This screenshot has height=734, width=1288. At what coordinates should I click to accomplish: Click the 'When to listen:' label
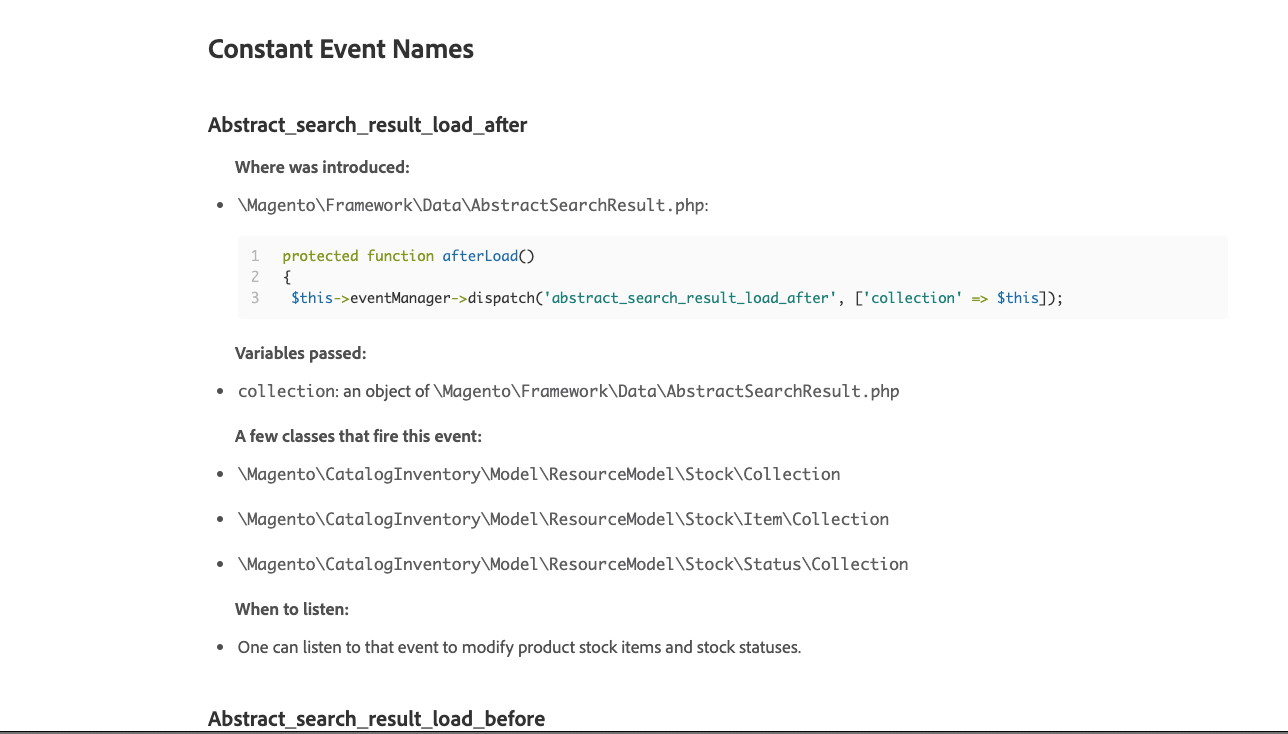(x=292, y=609)
